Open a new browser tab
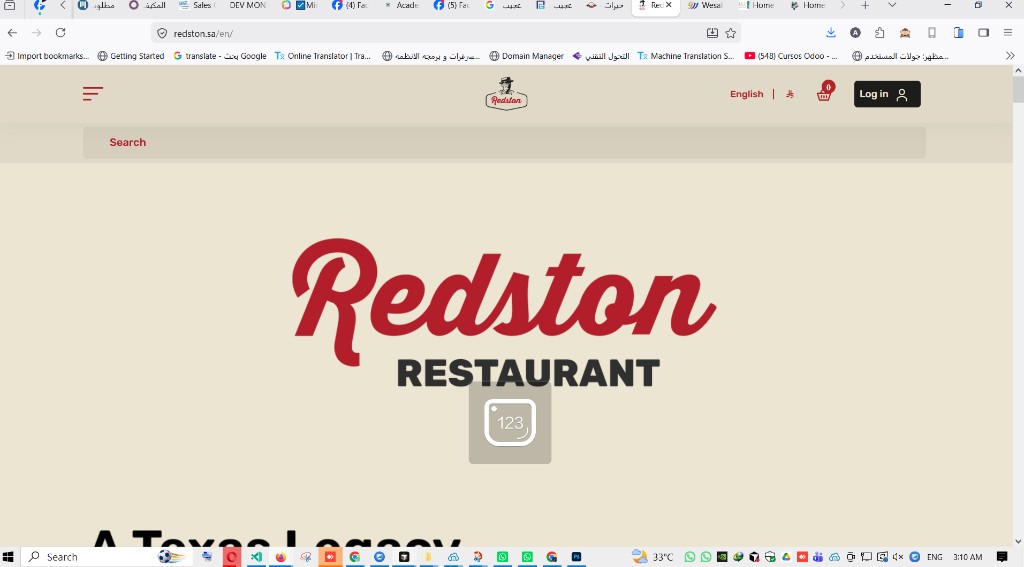1024x567 pixels. click(865, 5)
